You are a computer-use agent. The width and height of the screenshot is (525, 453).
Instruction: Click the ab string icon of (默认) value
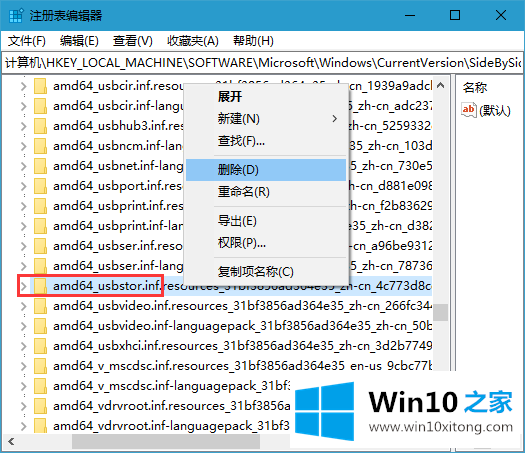pyautogui.click(x=468, y=110)
